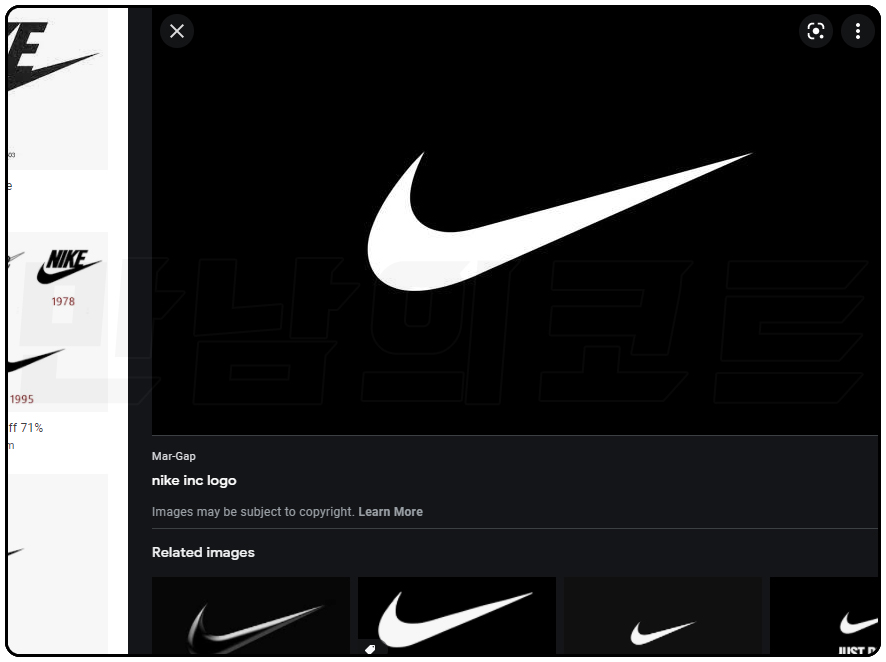Select the partially visible Just Do It related image

824,616
